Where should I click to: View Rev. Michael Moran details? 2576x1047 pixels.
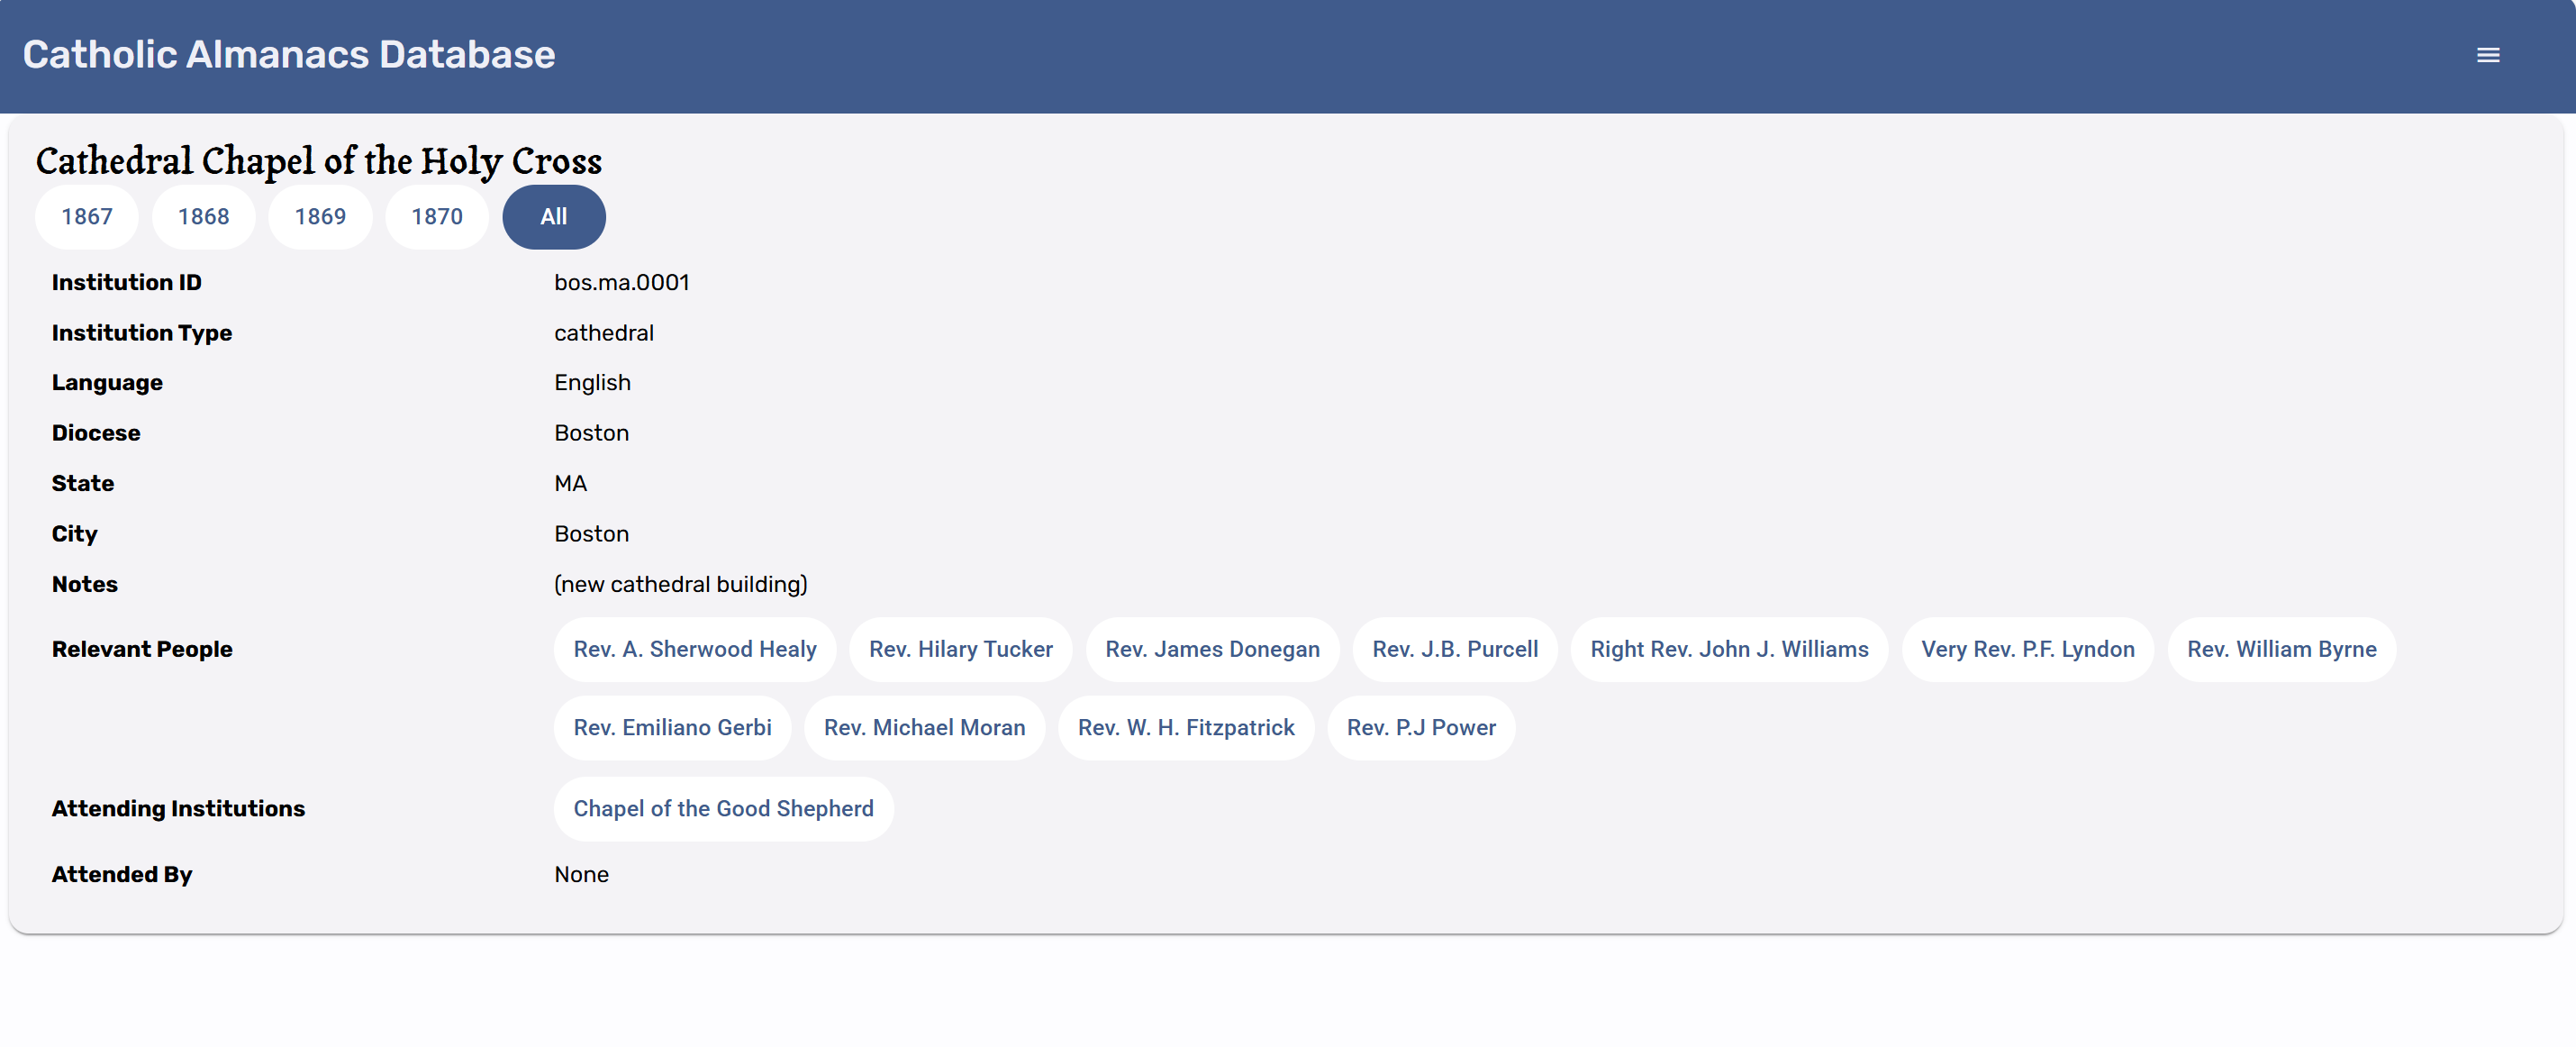point(925,728)
